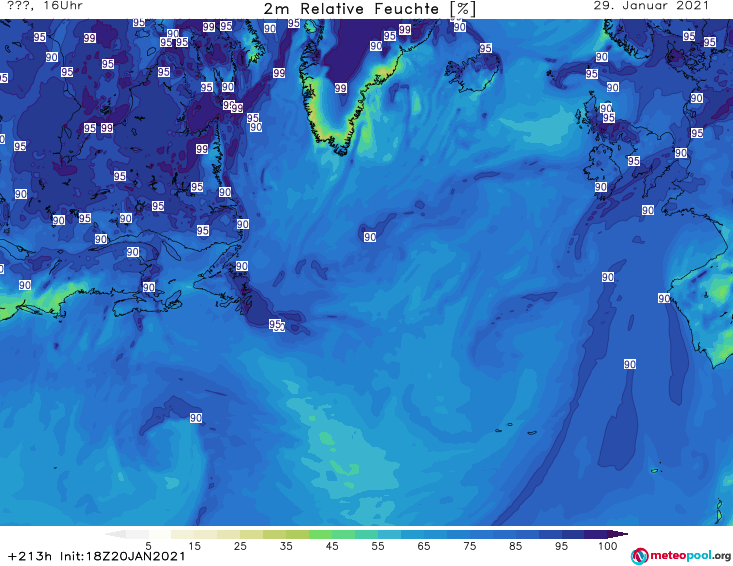Click the 95 label just north of Iceland

pyautogui.click(x=485, y=48)
